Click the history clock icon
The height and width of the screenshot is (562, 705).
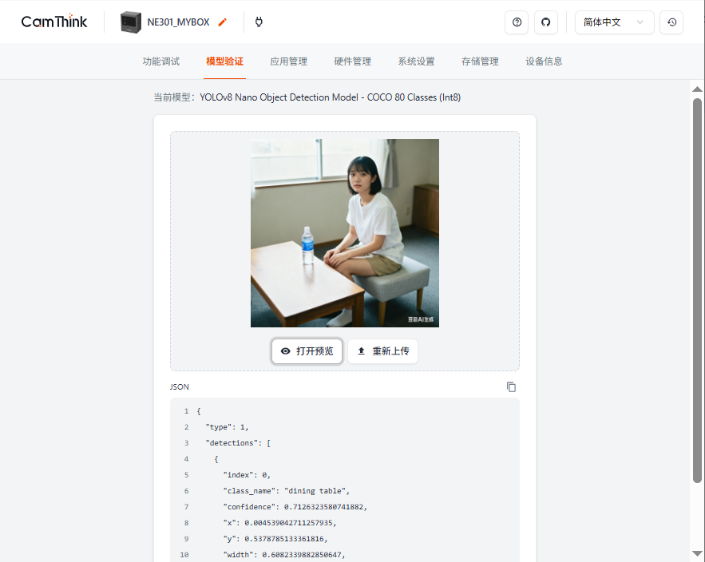click(672, 22)
